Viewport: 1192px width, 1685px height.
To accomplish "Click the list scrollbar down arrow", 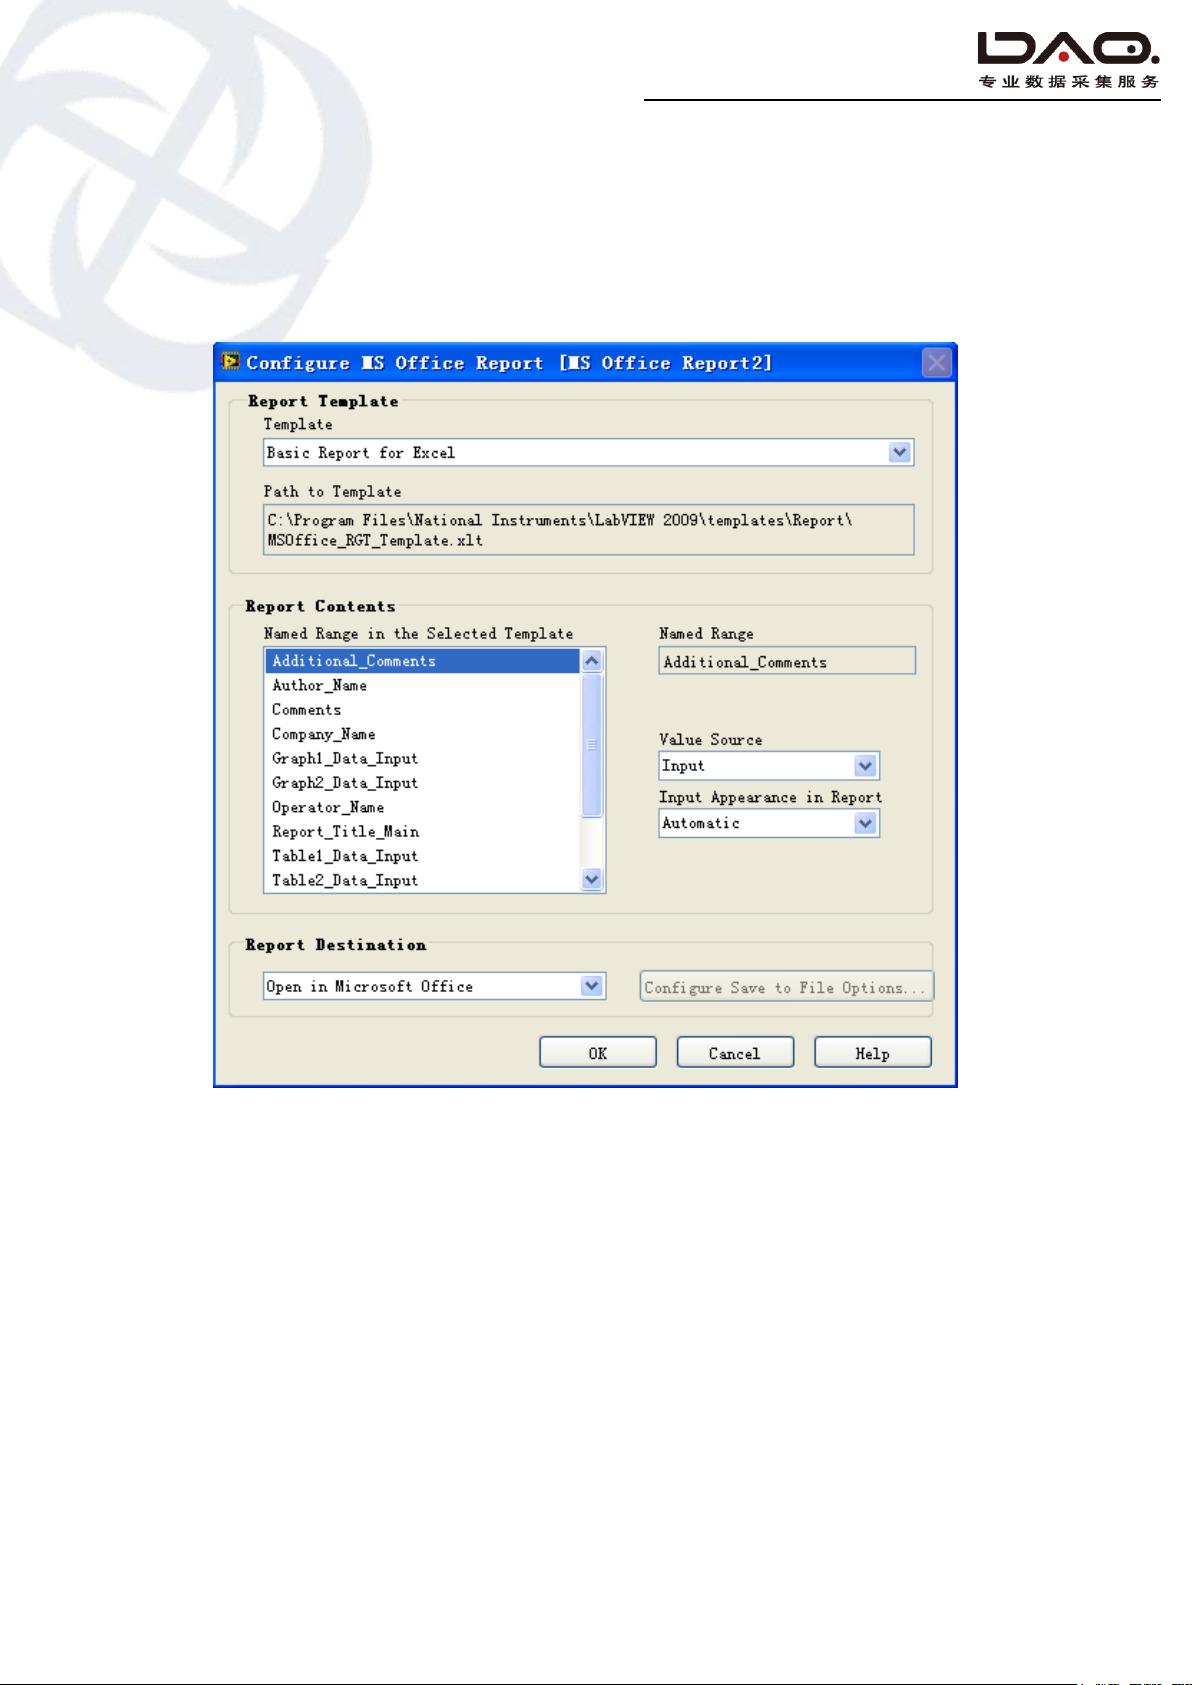I will [x=592, y=880].
